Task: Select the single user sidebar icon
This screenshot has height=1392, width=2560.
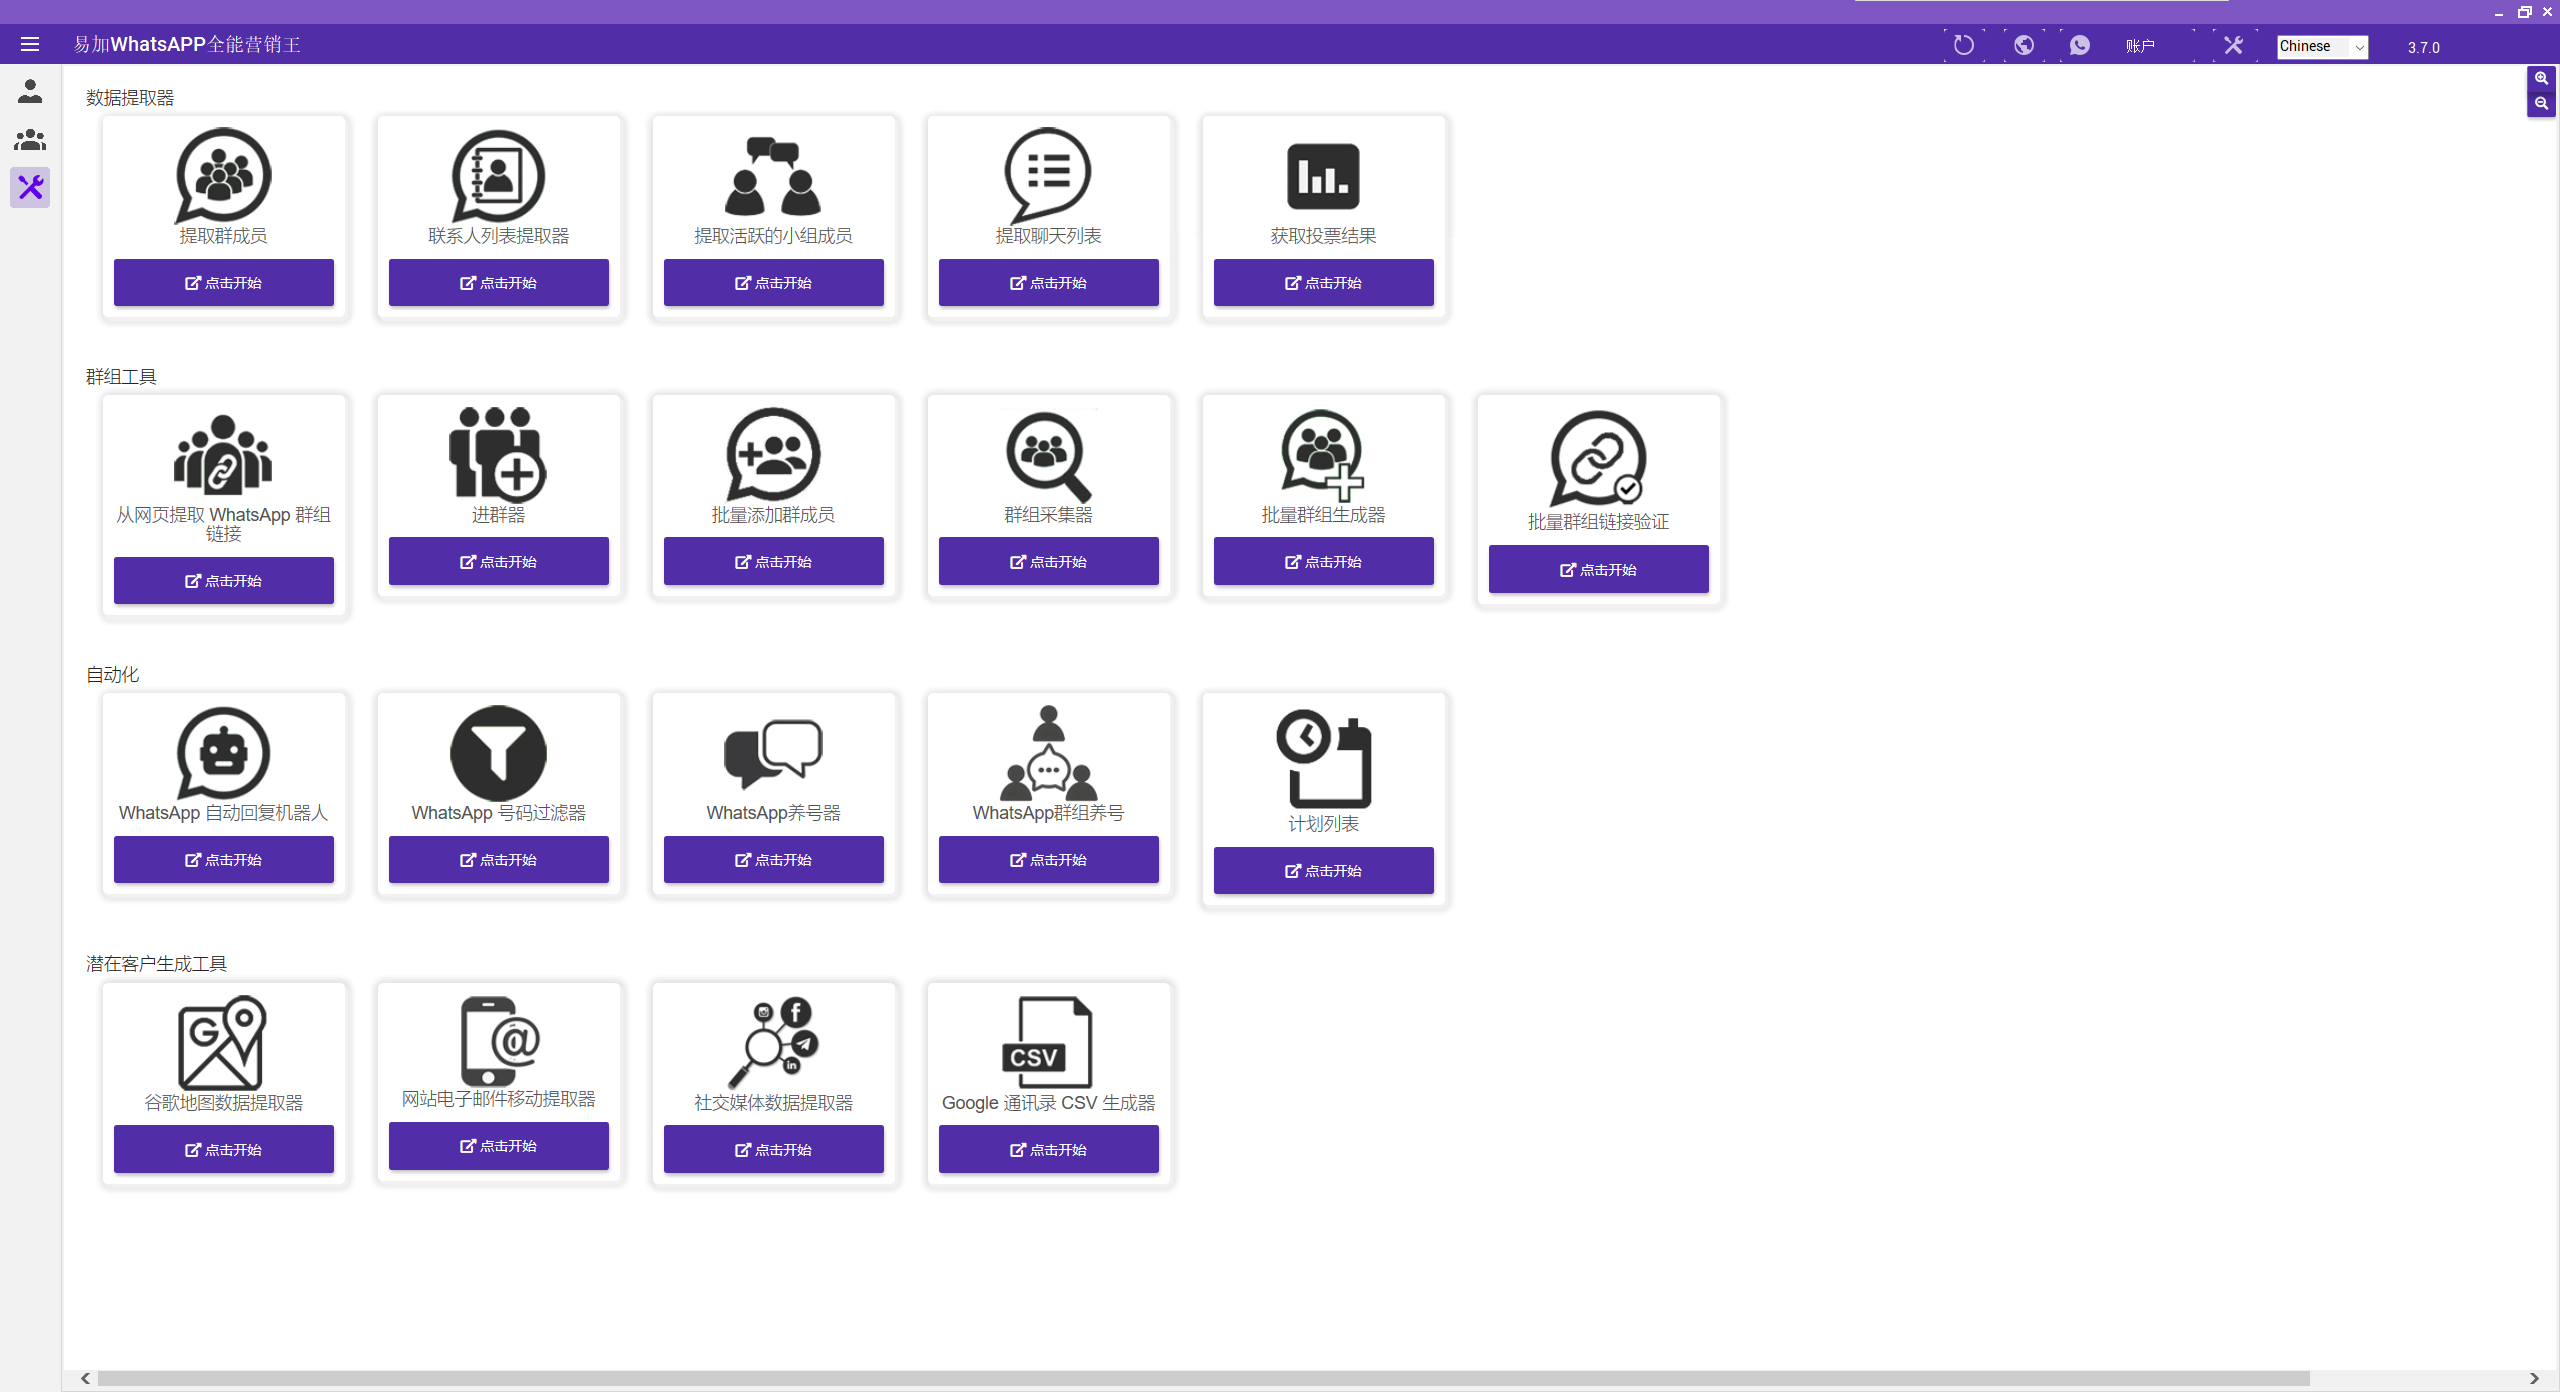Action: coord(30,92)
